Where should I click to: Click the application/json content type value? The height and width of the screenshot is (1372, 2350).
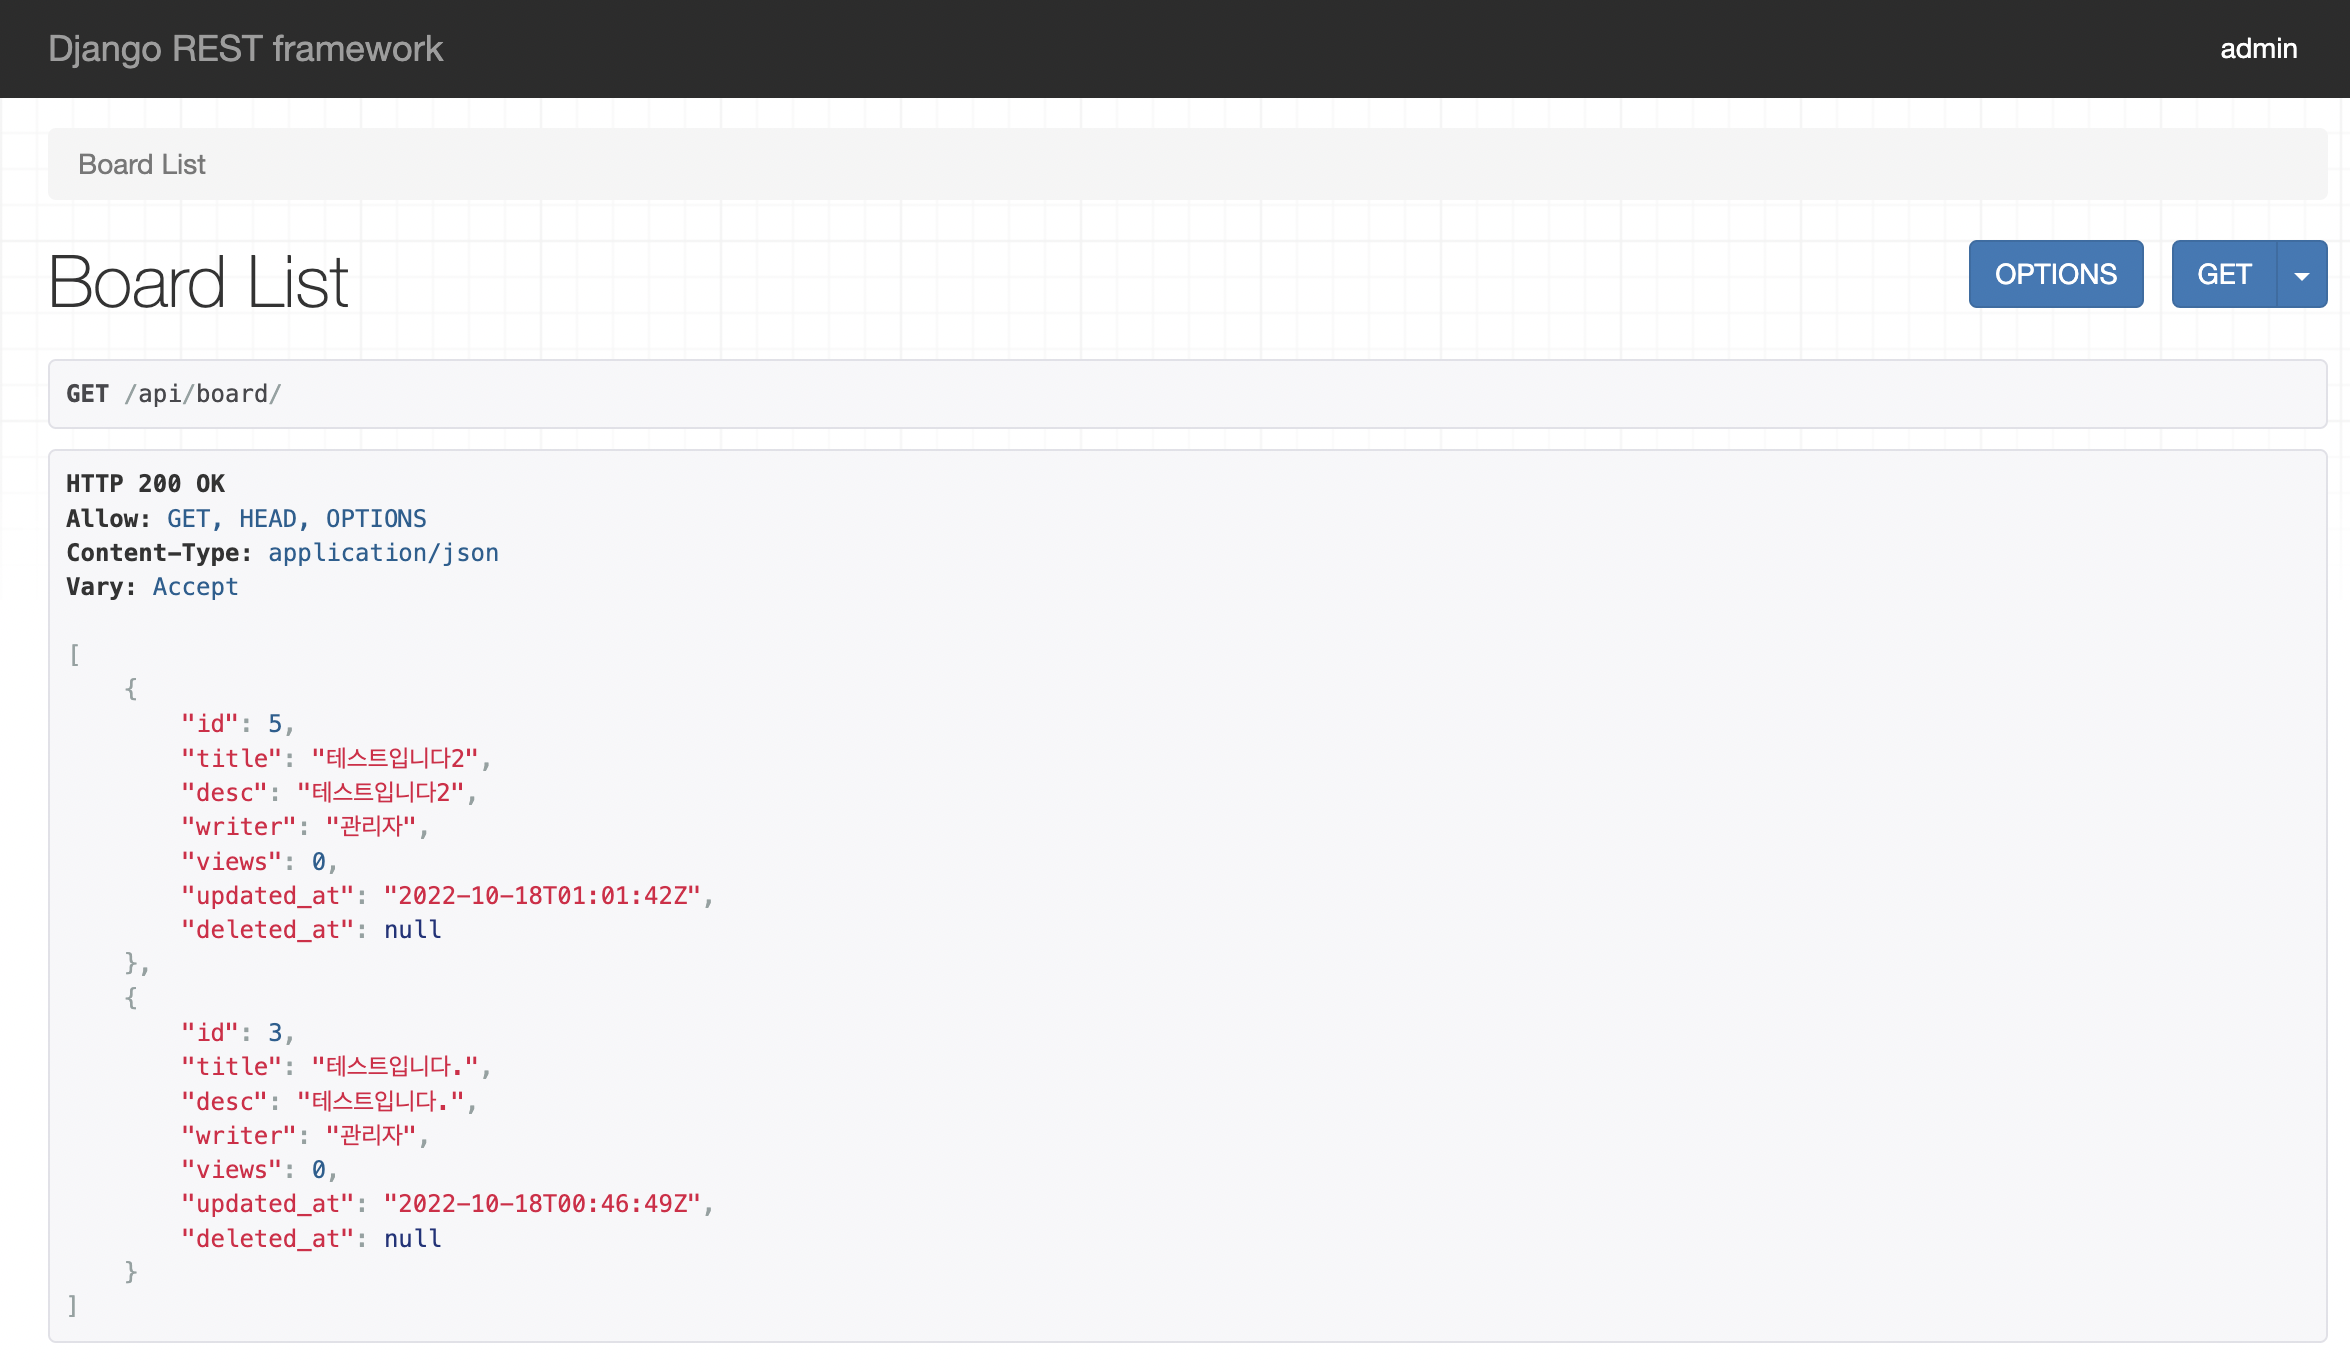pos(383,553)
